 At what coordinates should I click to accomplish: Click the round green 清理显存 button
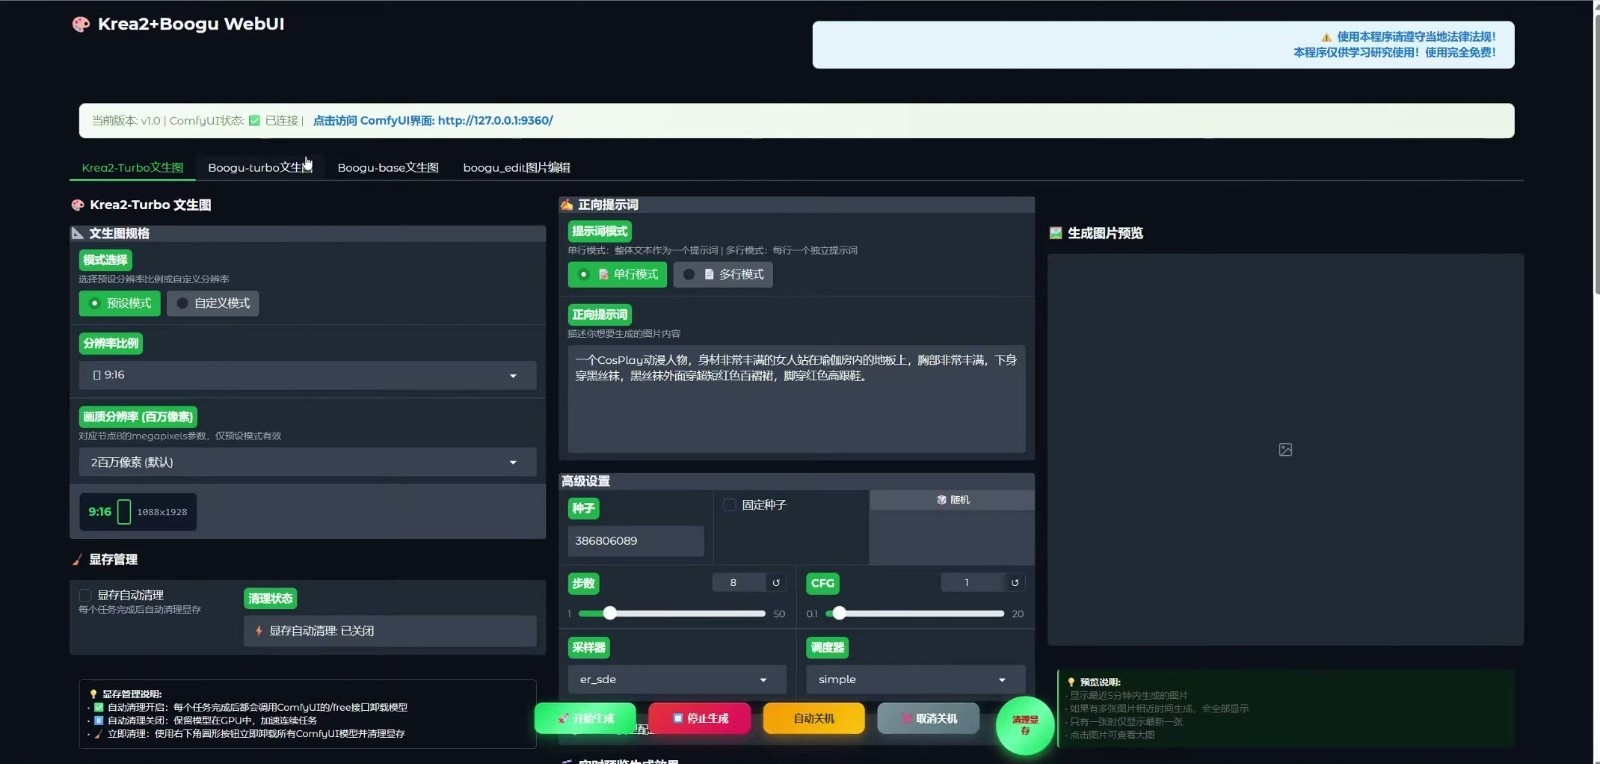[1025, 725]
